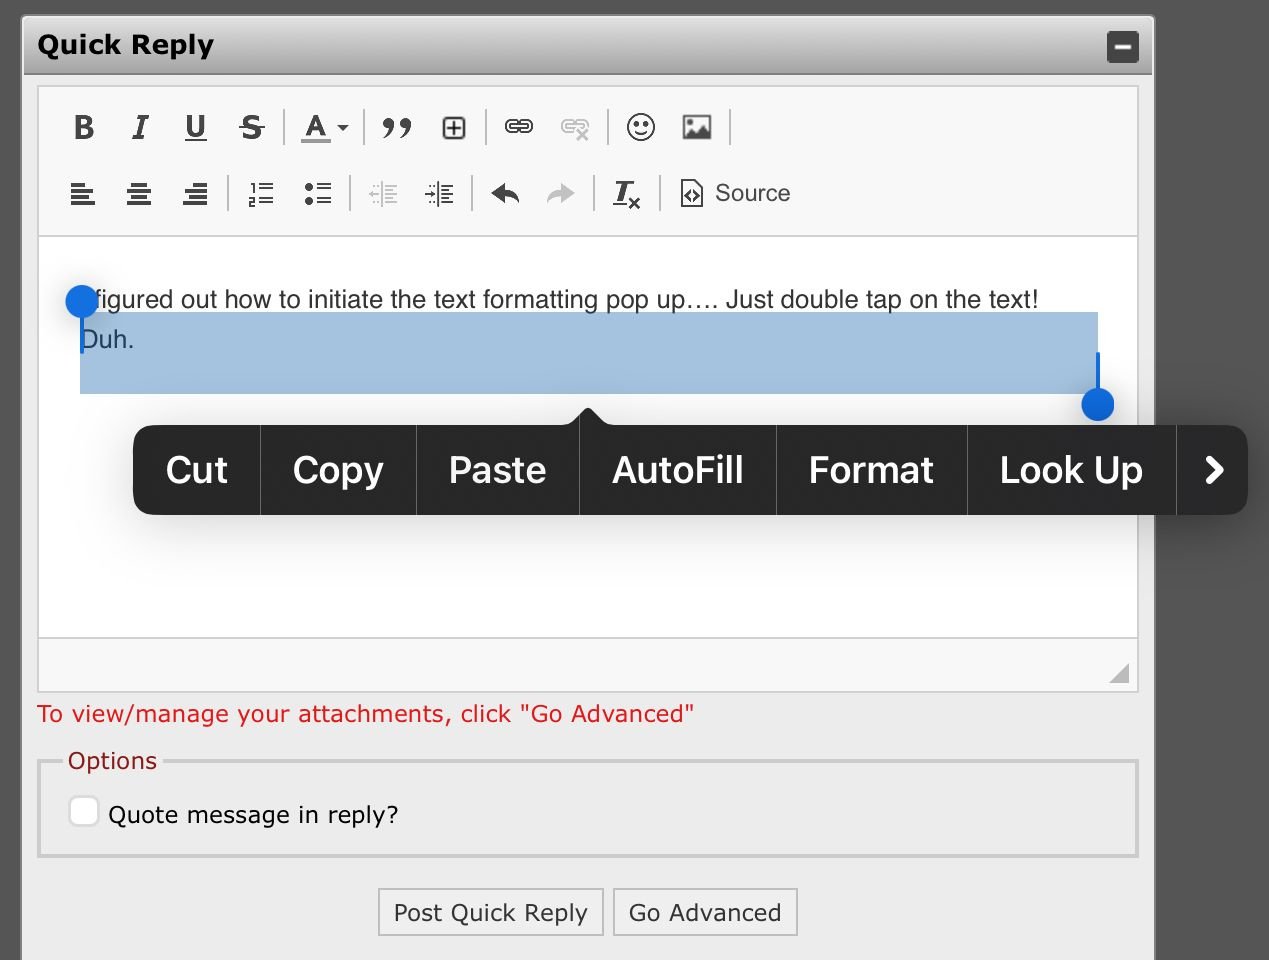
Task: Insert a bulleted list
Action: click(317, 194)
